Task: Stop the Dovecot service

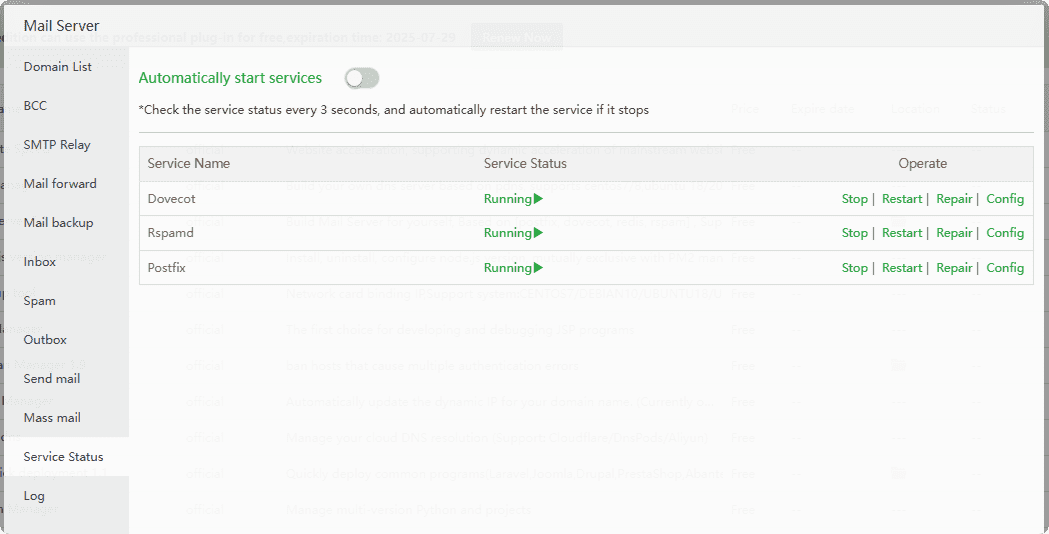Action: tap(854, 199)
